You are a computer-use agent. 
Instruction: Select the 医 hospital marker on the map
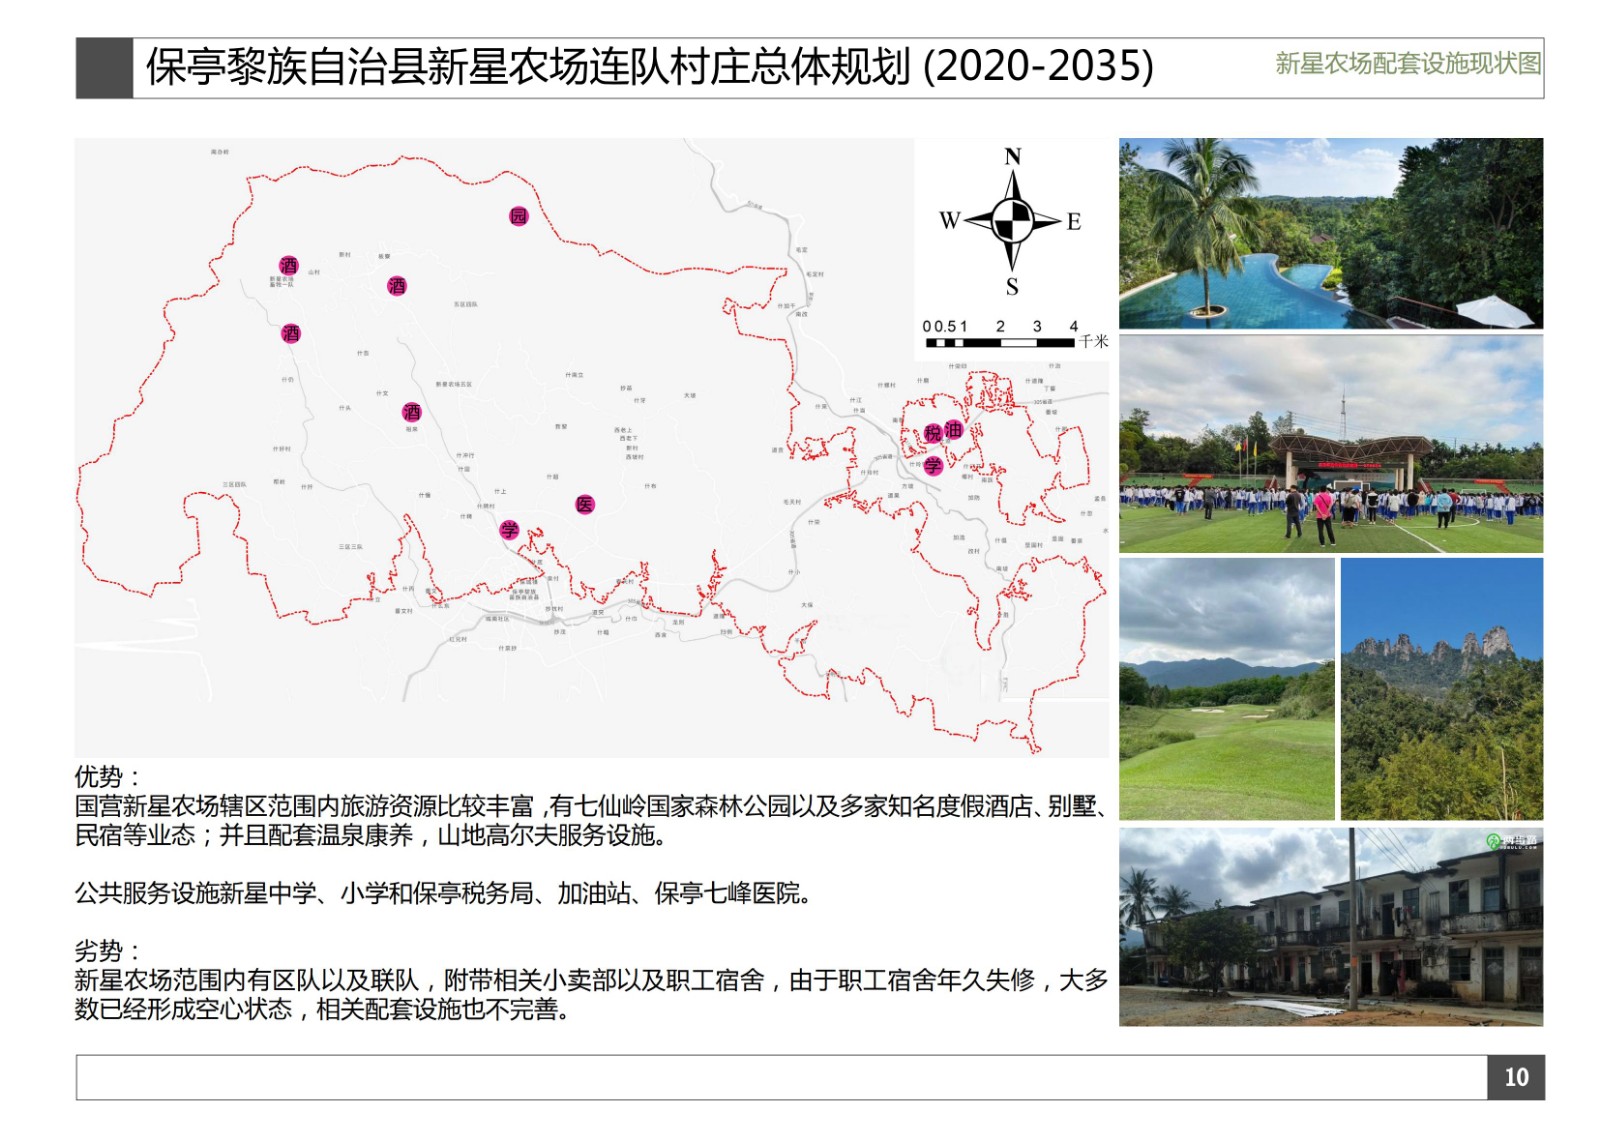585,504
